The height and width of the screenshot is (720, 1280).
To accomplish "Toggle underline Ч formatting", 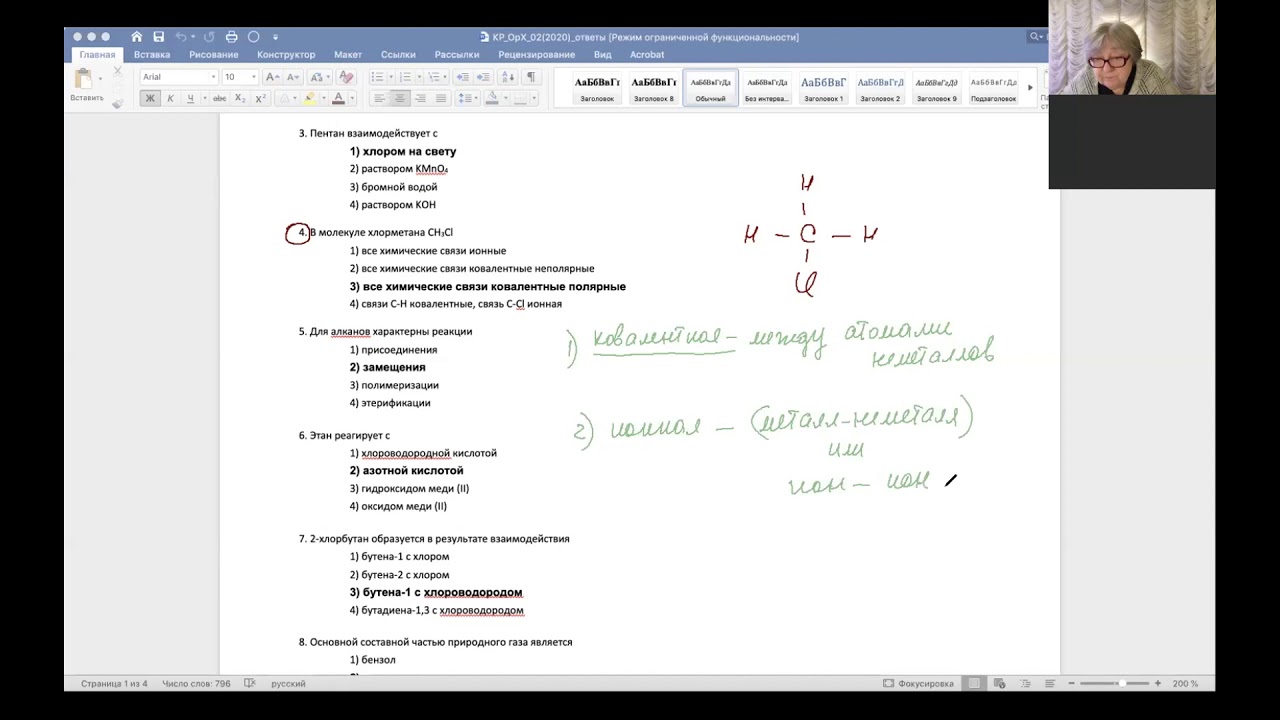I will pos(190,98).
